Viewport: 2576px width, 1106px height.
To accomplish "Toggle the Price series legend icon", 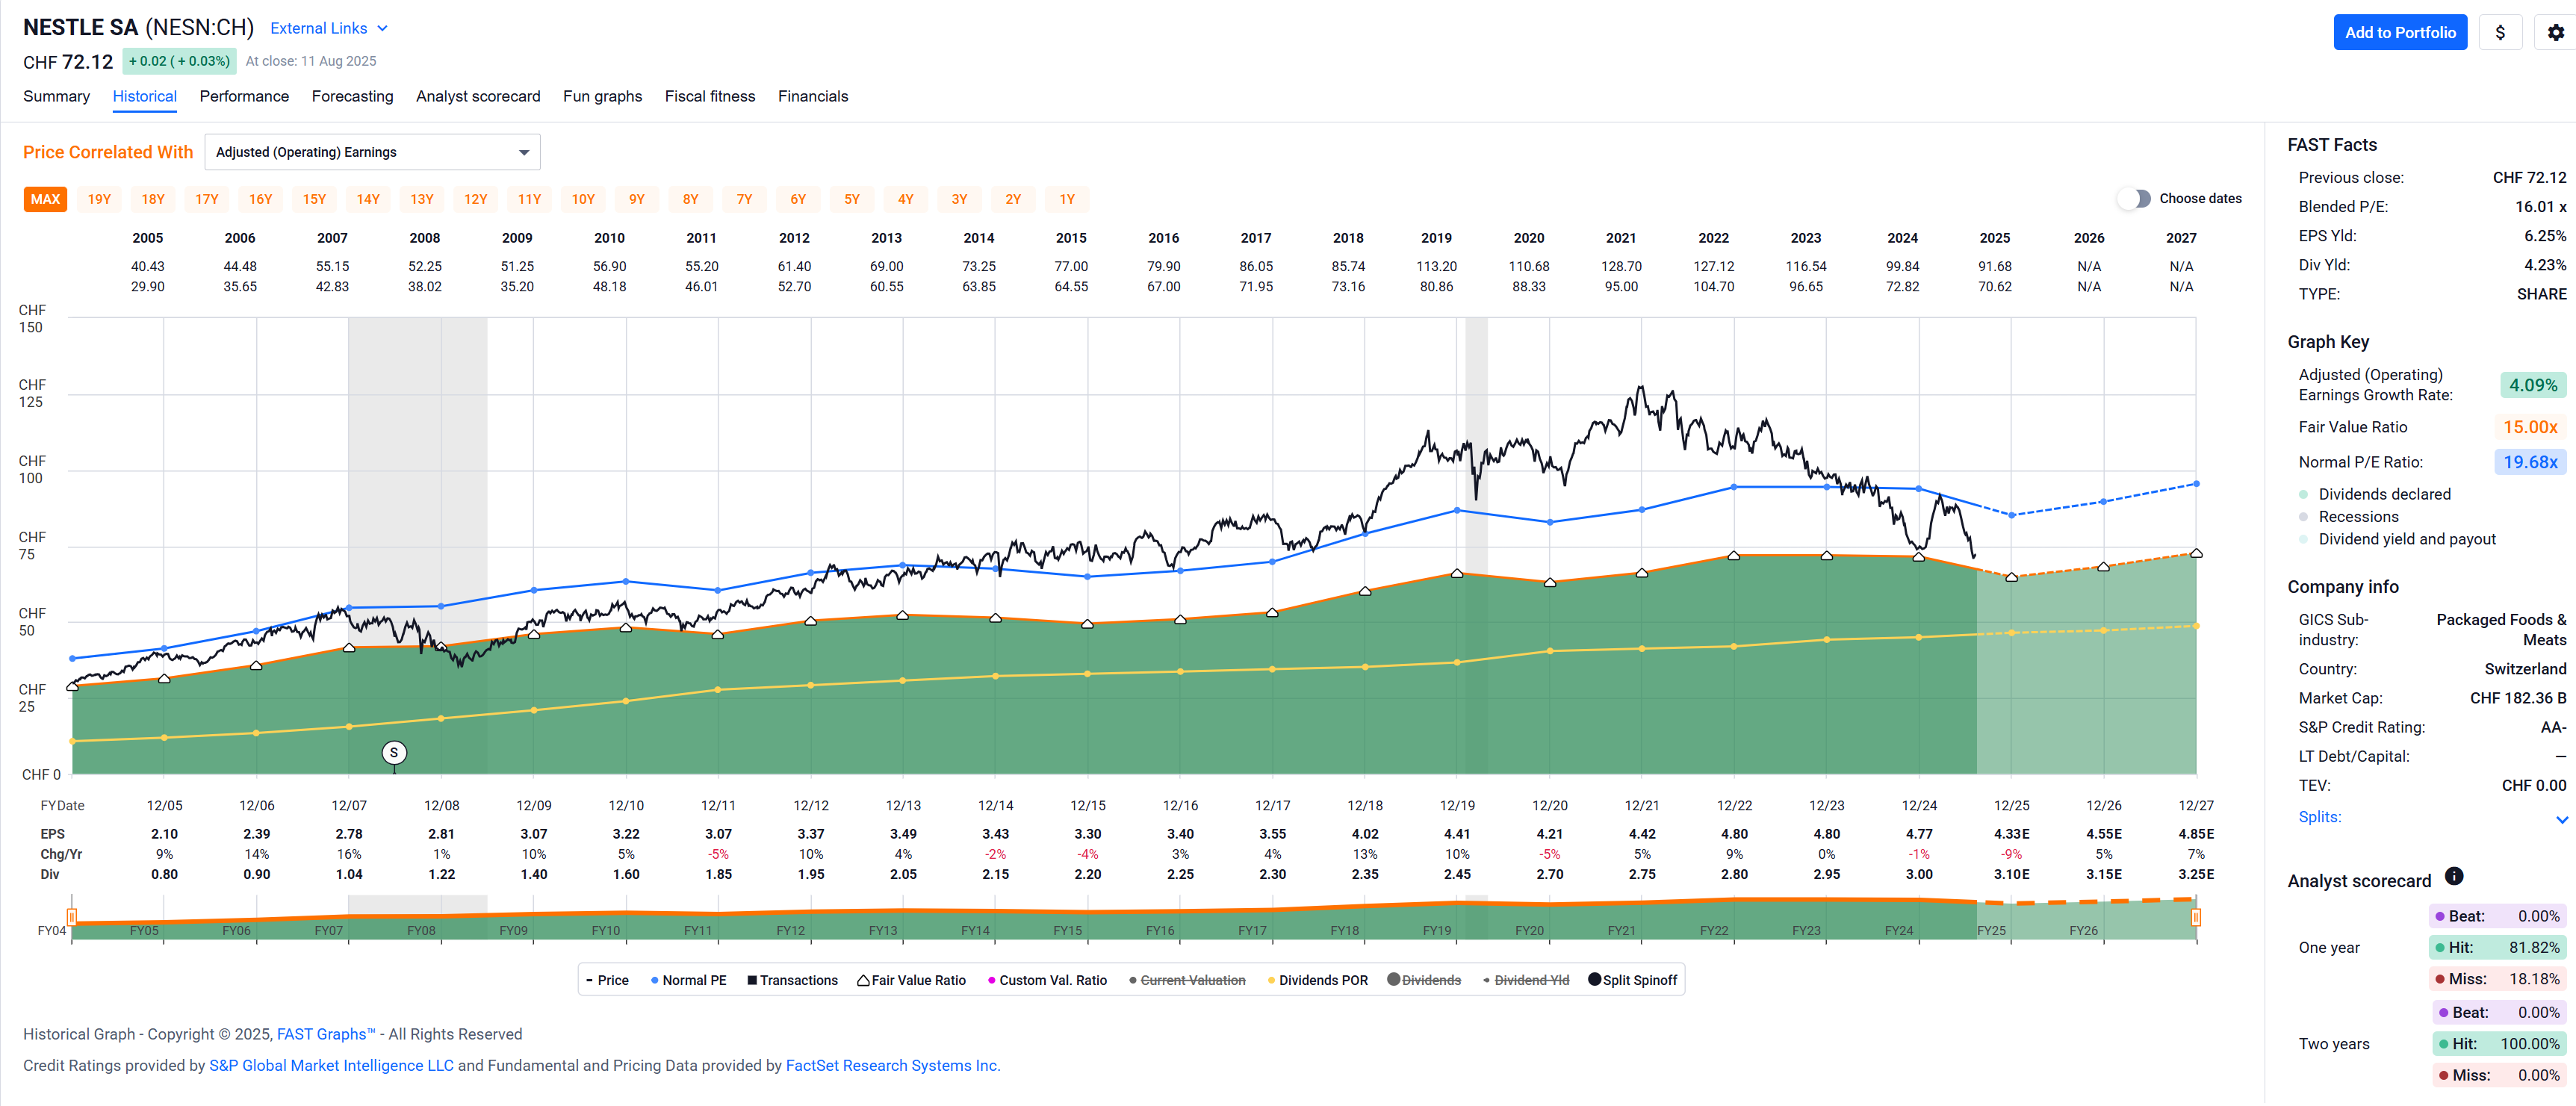I will 590,981.
